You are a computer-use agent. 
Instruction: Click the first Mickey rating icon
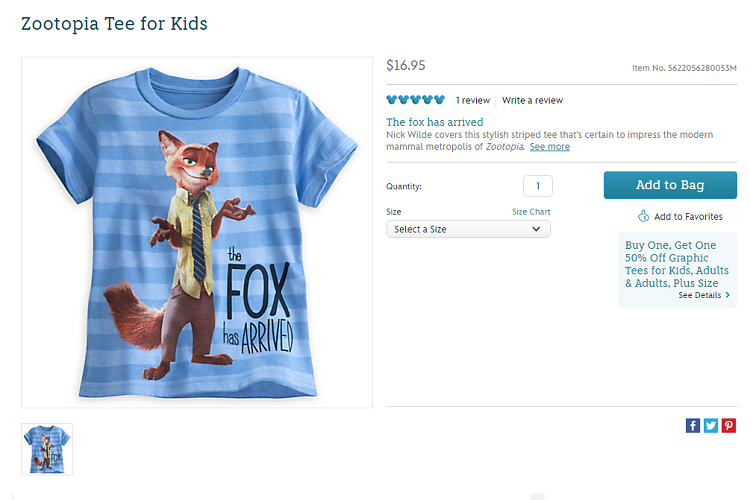(x=392, y=100)
